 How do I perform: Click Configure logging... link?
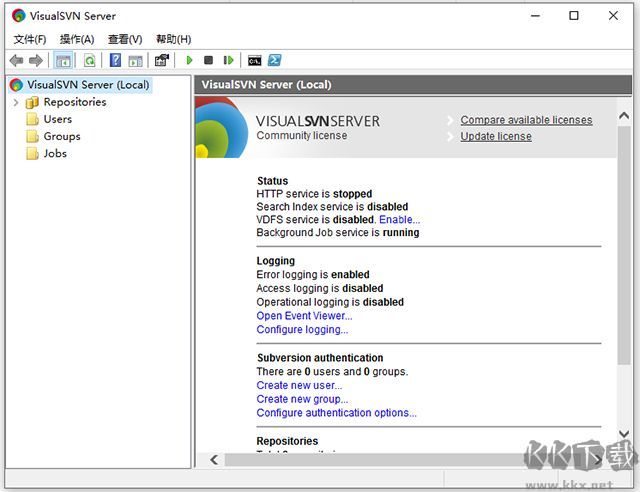(302, 330)
